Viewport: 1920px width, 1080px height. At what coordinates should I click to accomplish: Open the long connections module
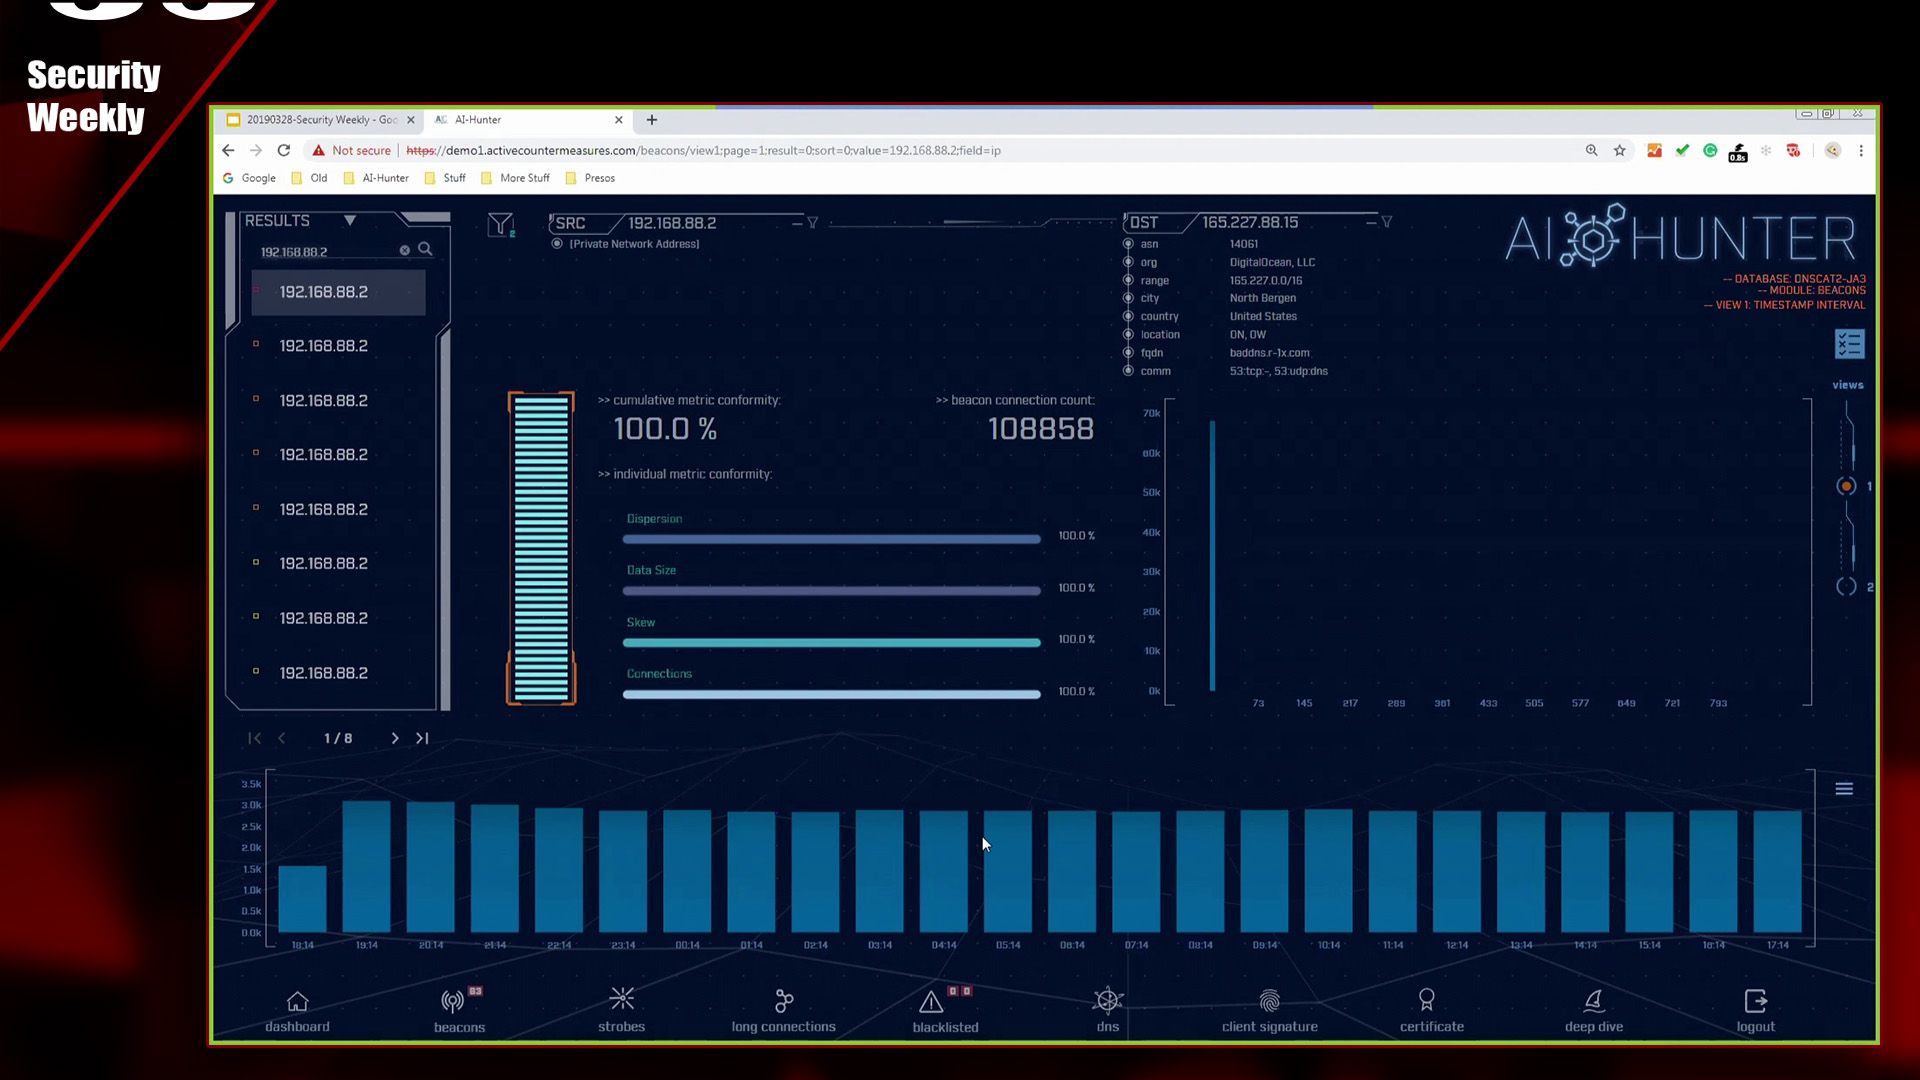[x=783, y=1011]
